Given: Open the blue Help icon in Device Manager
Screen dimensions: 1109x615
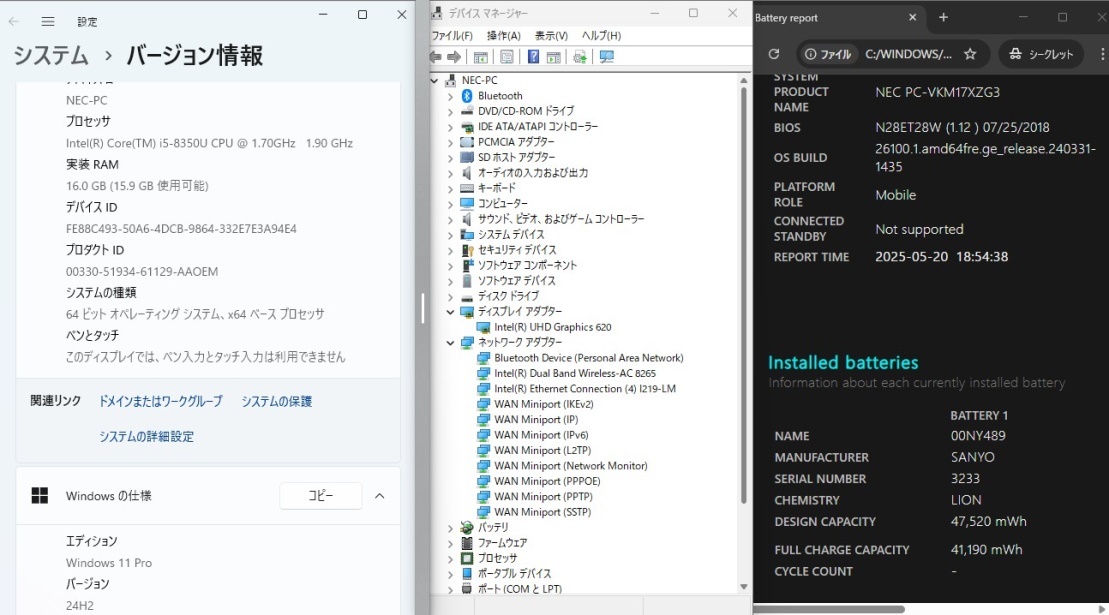Looking at the screenshot, I should [x=533, y=57].
